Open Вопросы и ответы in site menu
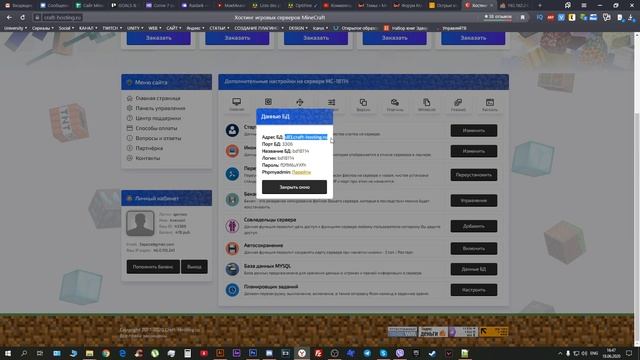Image resolution: width=640 pixels, height=360 pixels. coord(158,138)
